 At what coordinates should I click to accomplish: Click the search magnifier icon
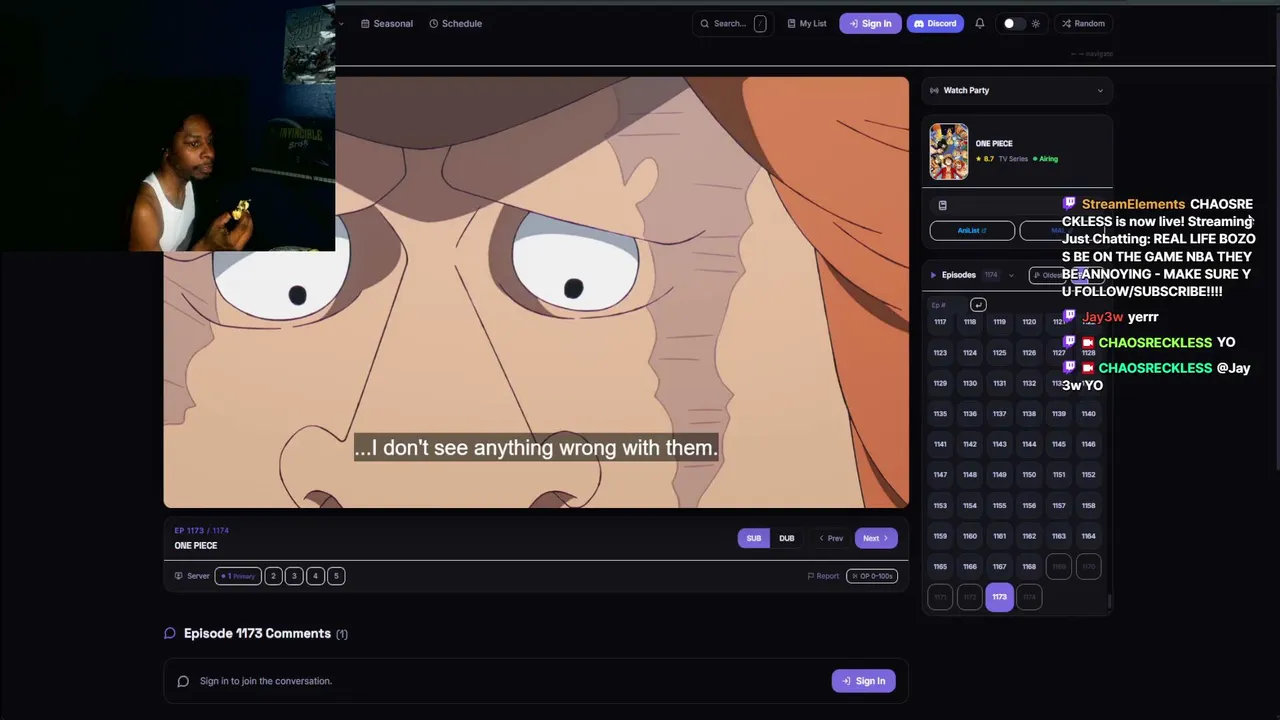pyautogui.click(x=705, y=23)
